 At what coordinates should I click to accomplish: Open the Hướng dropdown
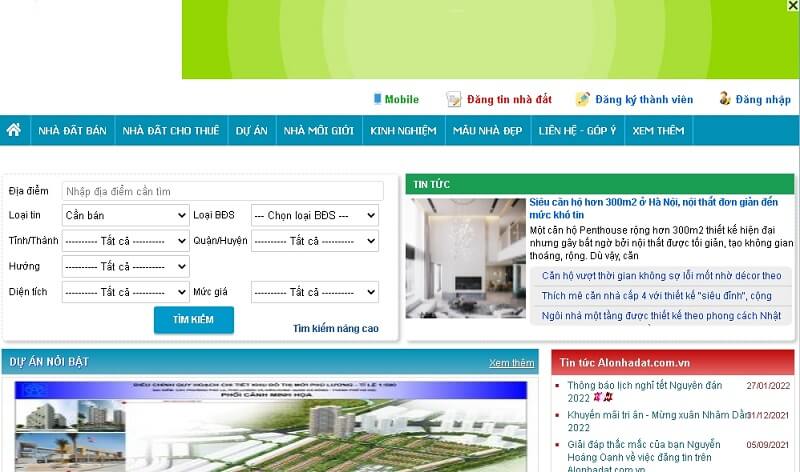[x=126, y=266]
